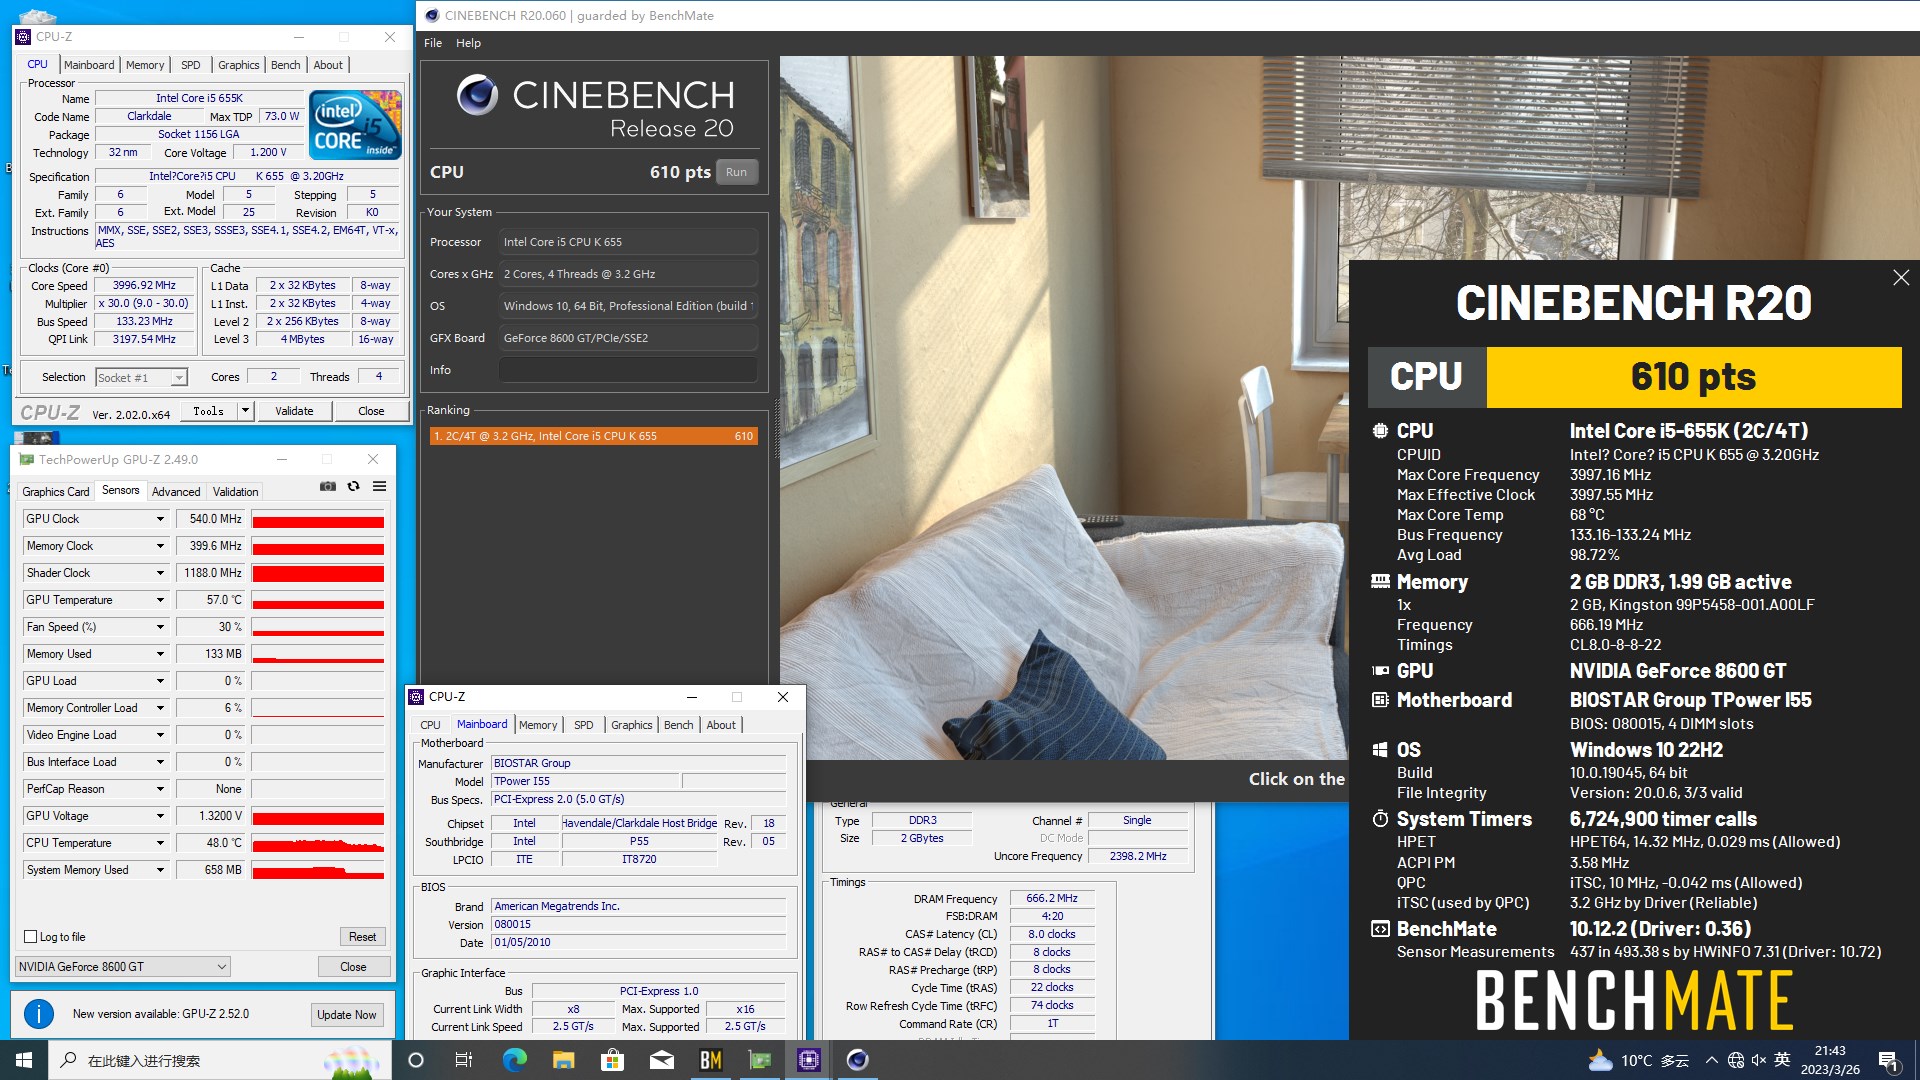Image resolution: width=1920 pixels, height=1080 pixels.
Task: Switch to CPU-Z taskbar icon
Action: [x=808, y=1060]
